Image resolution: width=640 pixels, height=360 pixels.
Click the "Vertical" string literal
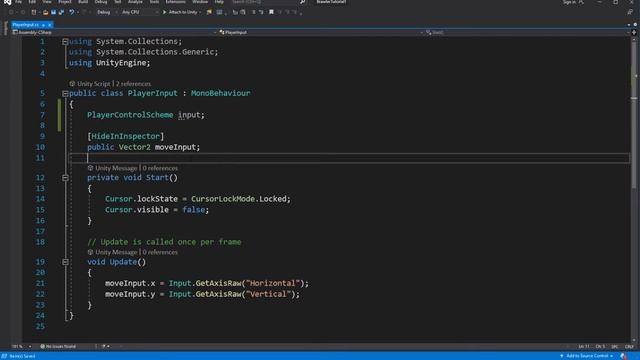(268, 294)
